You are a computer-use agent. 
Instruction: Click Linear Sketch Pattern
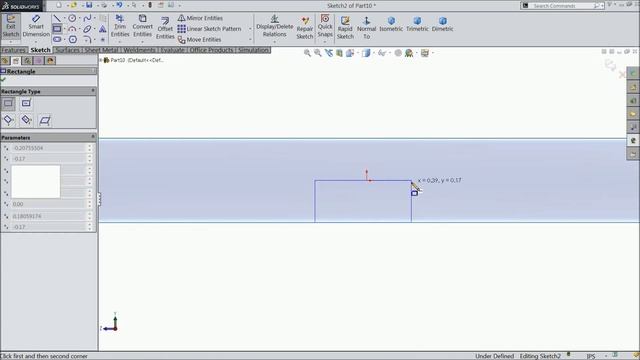pos(209,29)
